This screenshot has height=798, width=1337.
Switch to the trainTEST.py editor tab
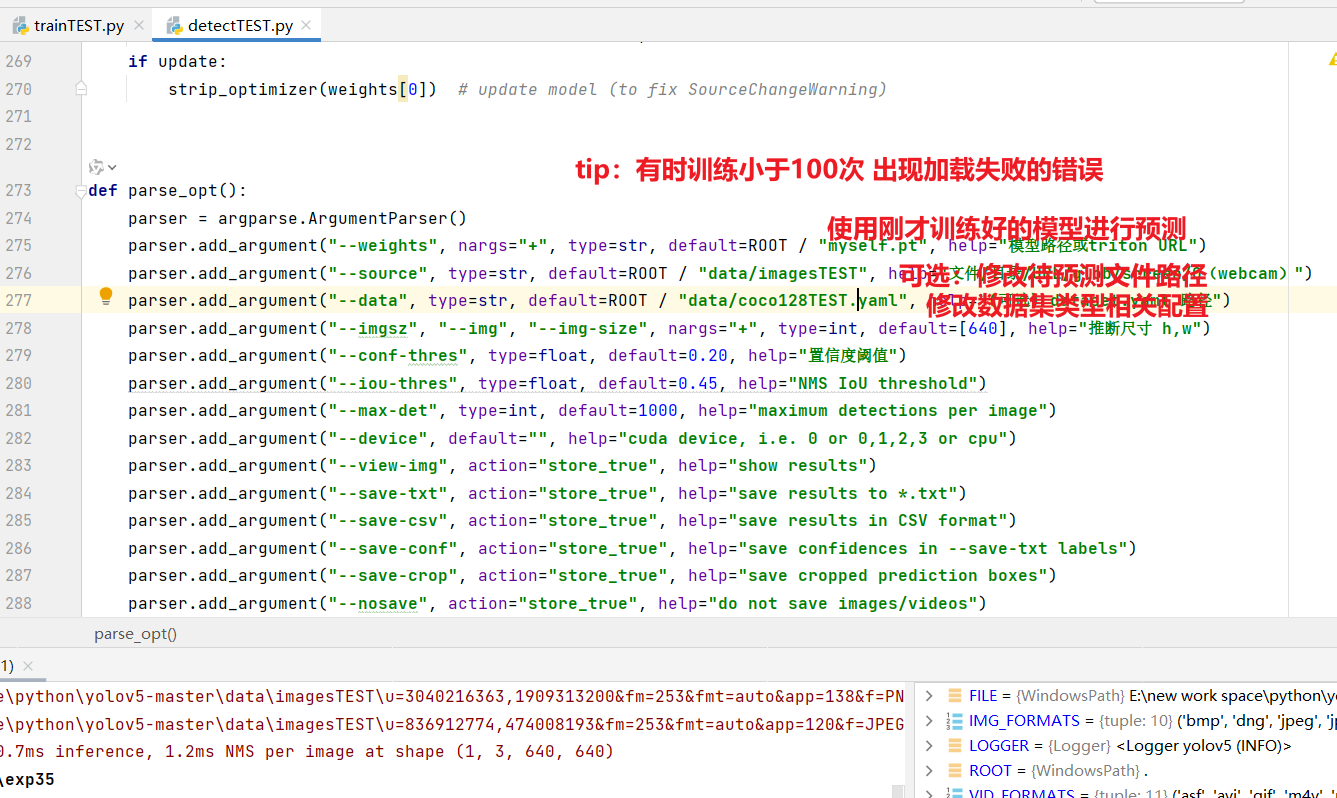78,25
